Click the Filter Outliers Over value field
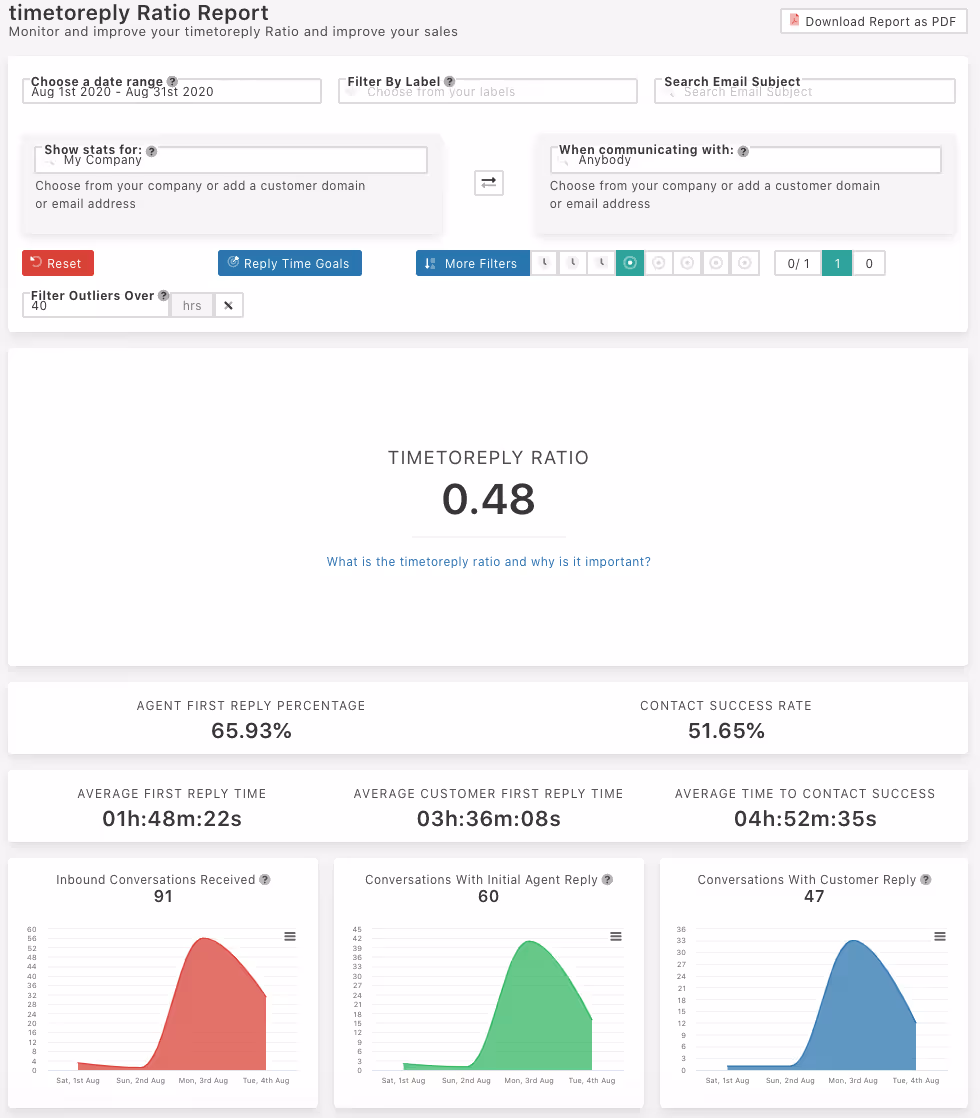 pyautogui.click(x=96, y=305)
